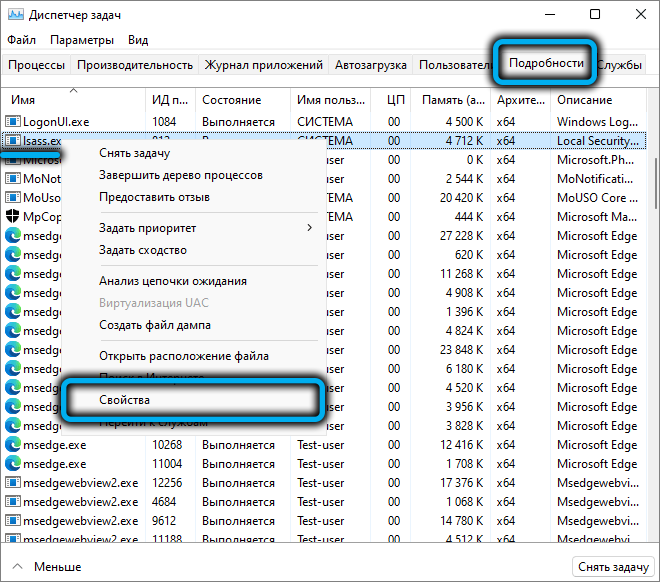Click the shield icon of the MpCop process
The width and height of the screenshot is (660, 582).
click(x=13, y=217)
